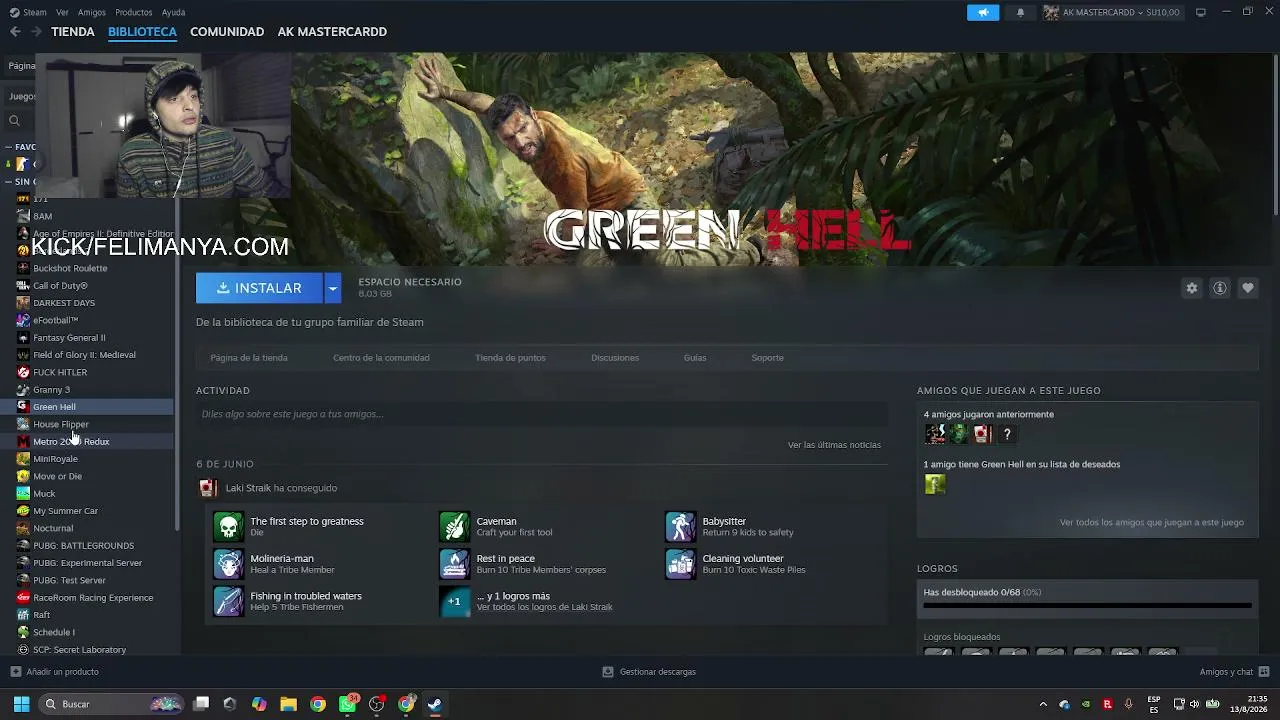
Task: Open the Ayuda menu
Action: (x=173, y=12)
